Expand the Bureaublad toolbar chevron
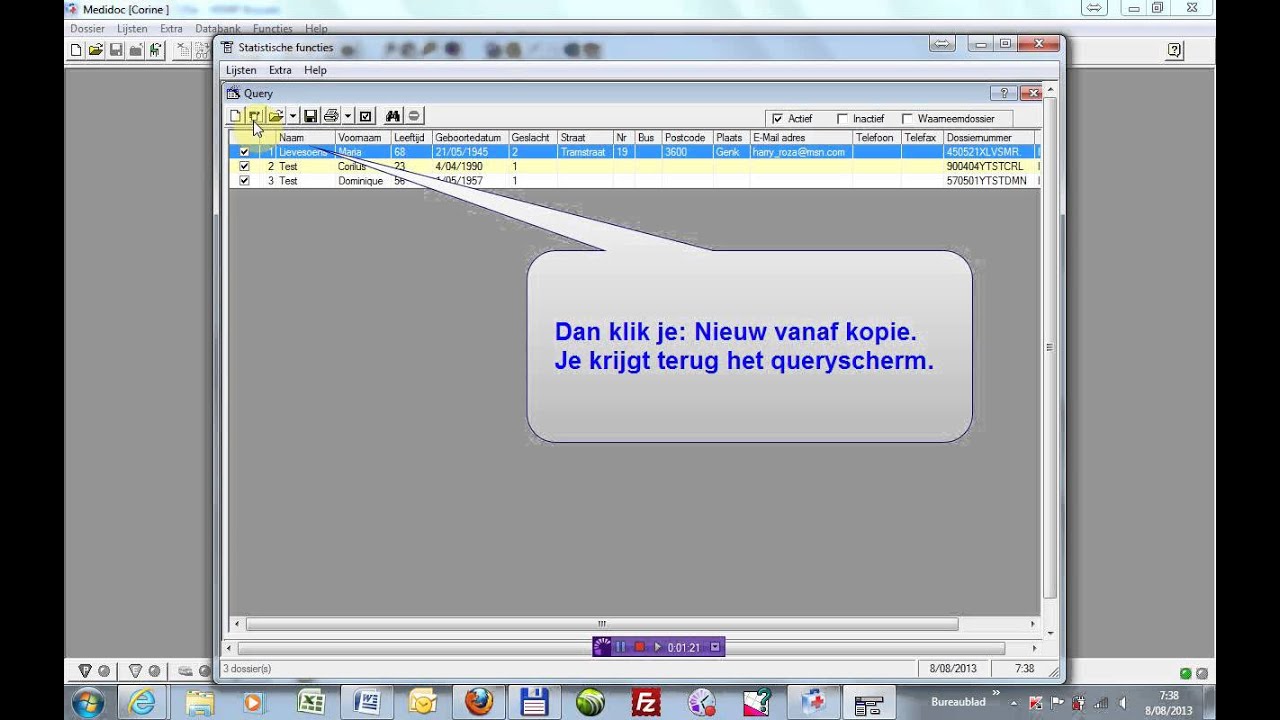 click(x=996, y=692)
